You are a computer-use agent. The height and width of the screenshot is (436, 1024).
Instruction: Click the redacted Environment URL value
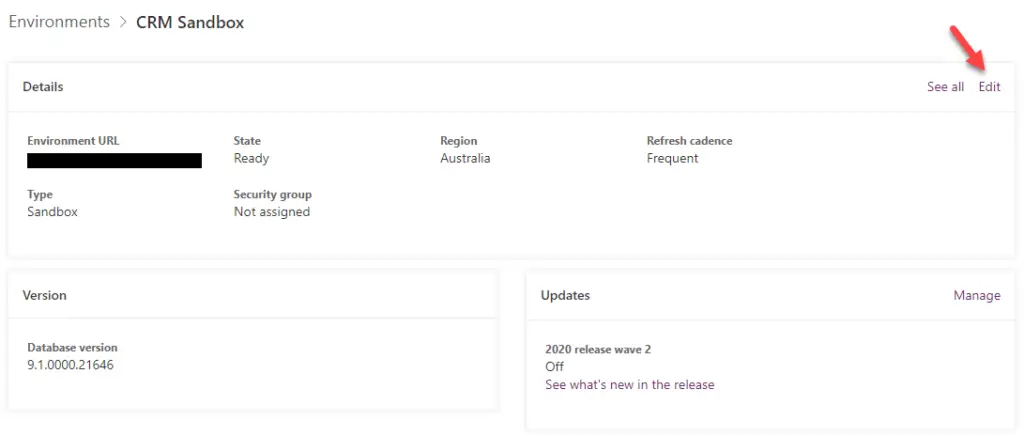(x=114, y=161)
